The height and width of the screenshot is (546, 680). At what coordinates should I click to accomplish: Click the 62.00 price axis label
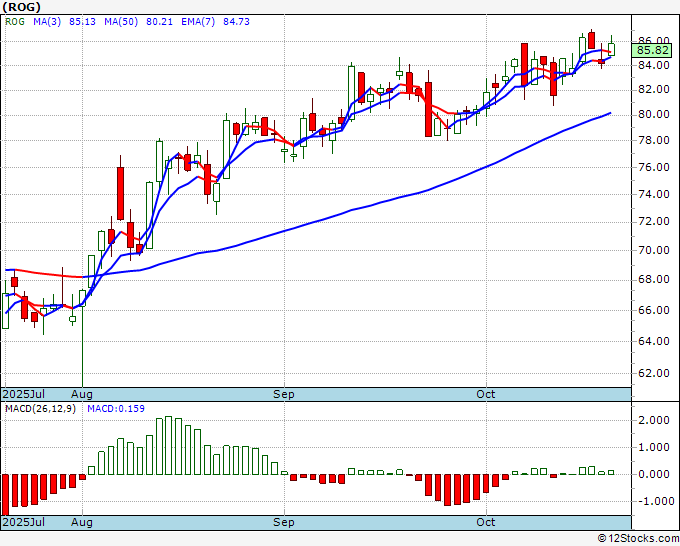click(653, 373)
